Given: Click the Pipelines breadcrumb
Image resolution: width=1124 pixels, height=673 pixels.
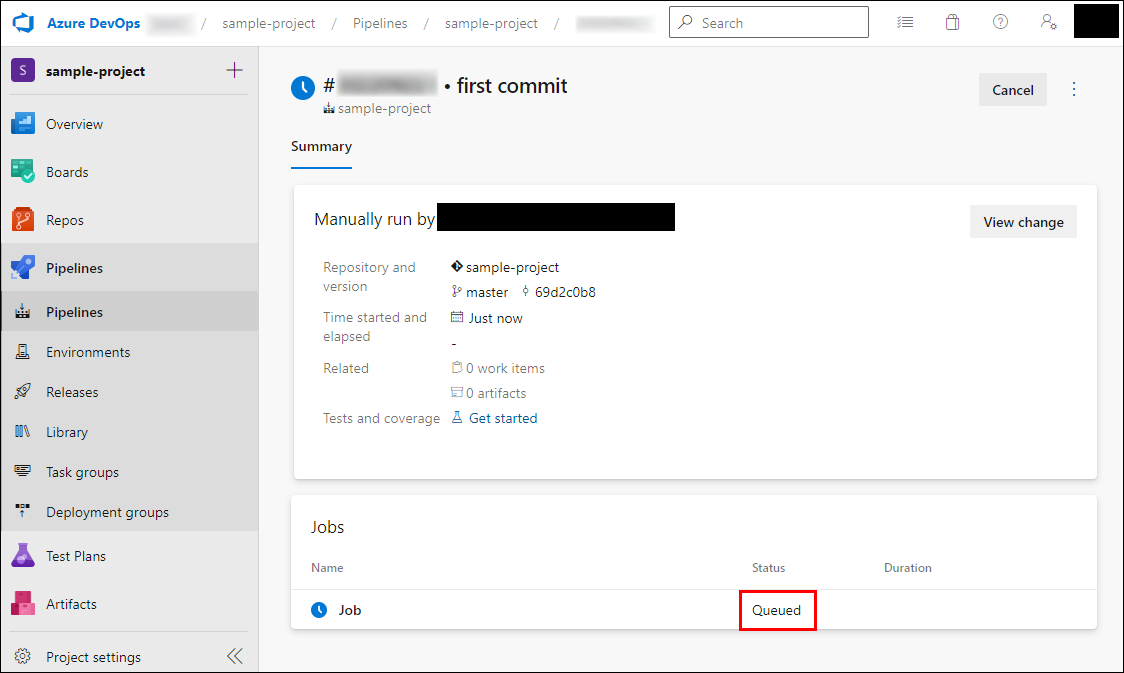Looking at the screenshot, I should (380, 23).
